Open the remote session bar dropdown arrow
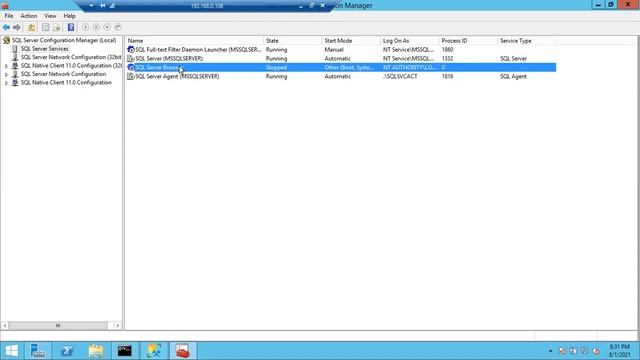 click(x=91, y=6)
